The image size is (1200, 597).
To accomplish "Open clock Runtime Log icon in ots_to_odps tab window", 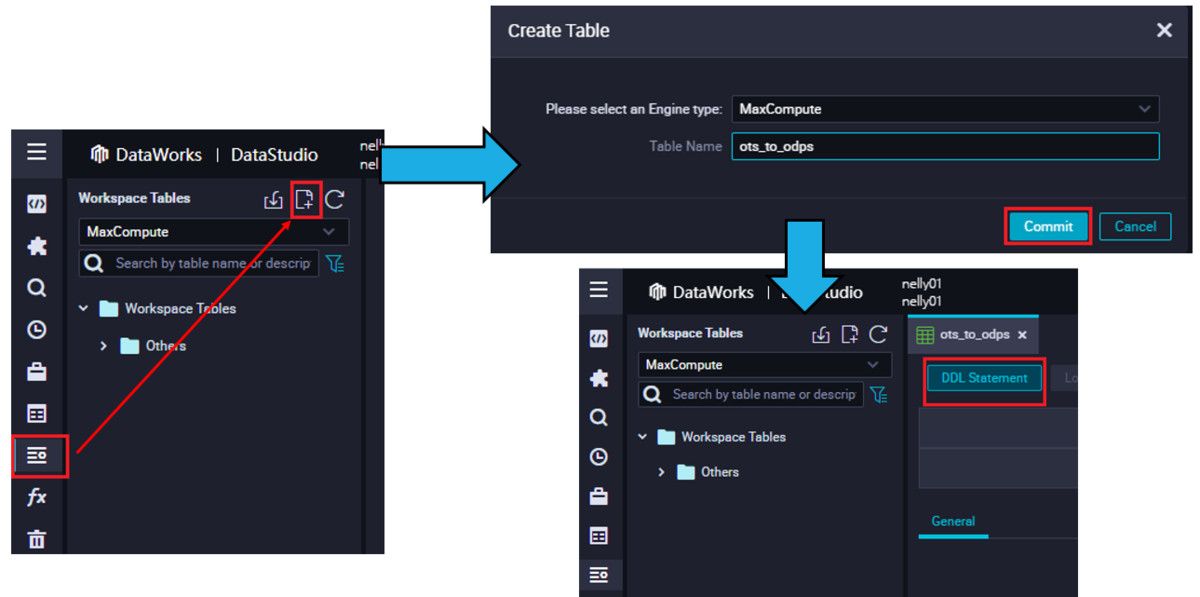I will [599, 457].
